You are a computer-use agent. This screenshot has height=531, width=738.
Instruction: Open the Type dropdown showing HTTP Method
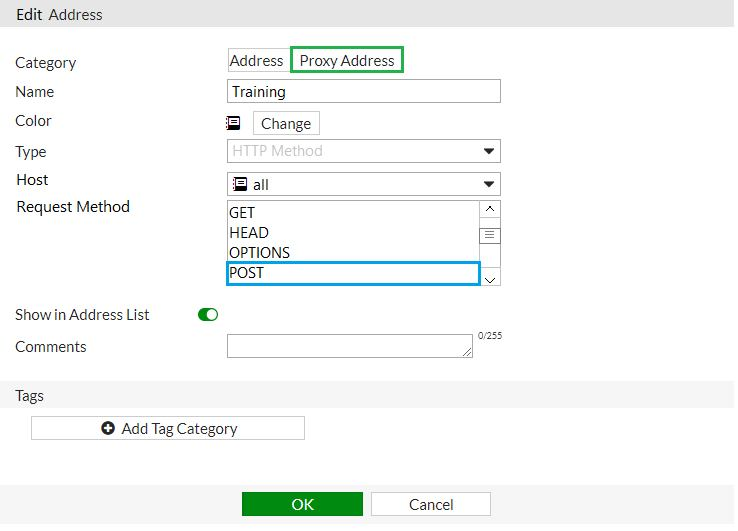click(x=364, y=152)
